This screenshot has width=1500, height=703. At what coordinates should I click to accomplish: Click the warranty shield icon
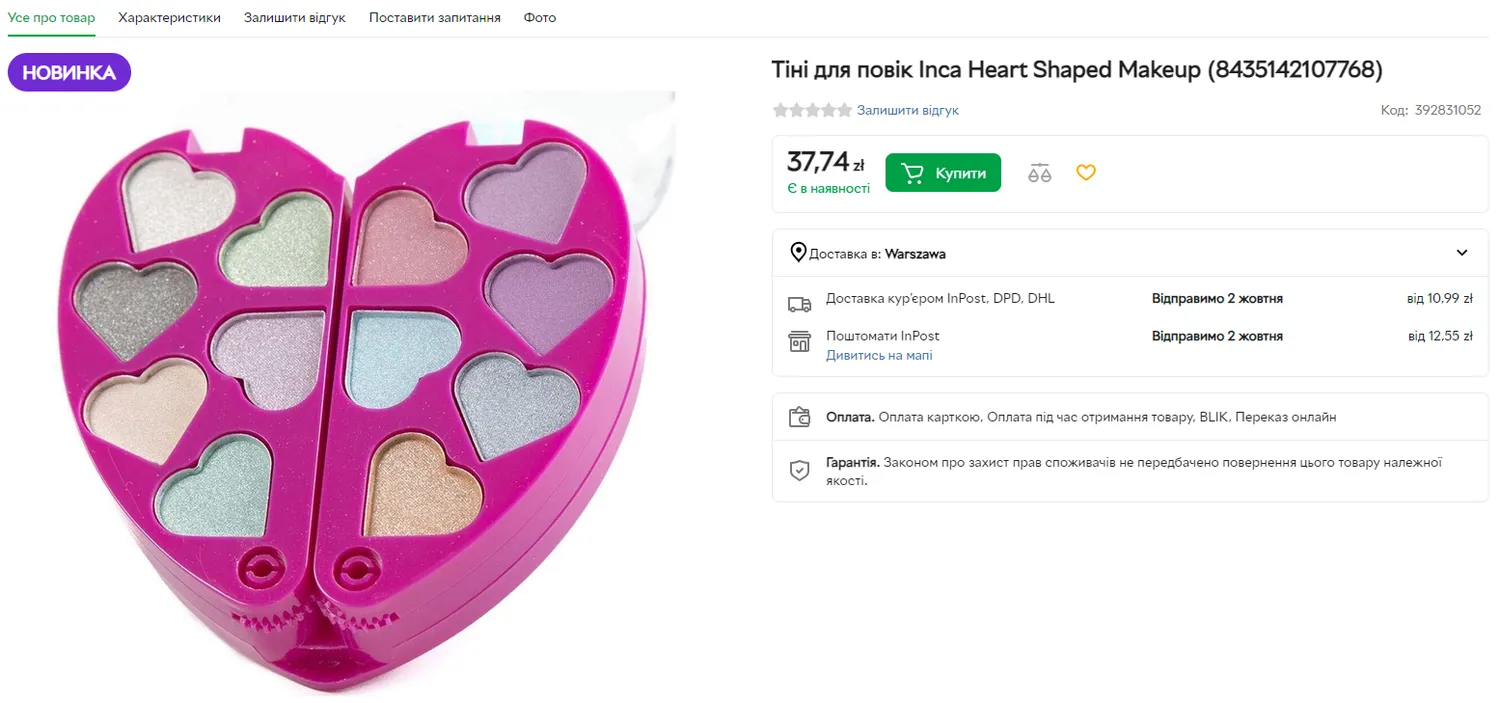(x=799, y=471)
